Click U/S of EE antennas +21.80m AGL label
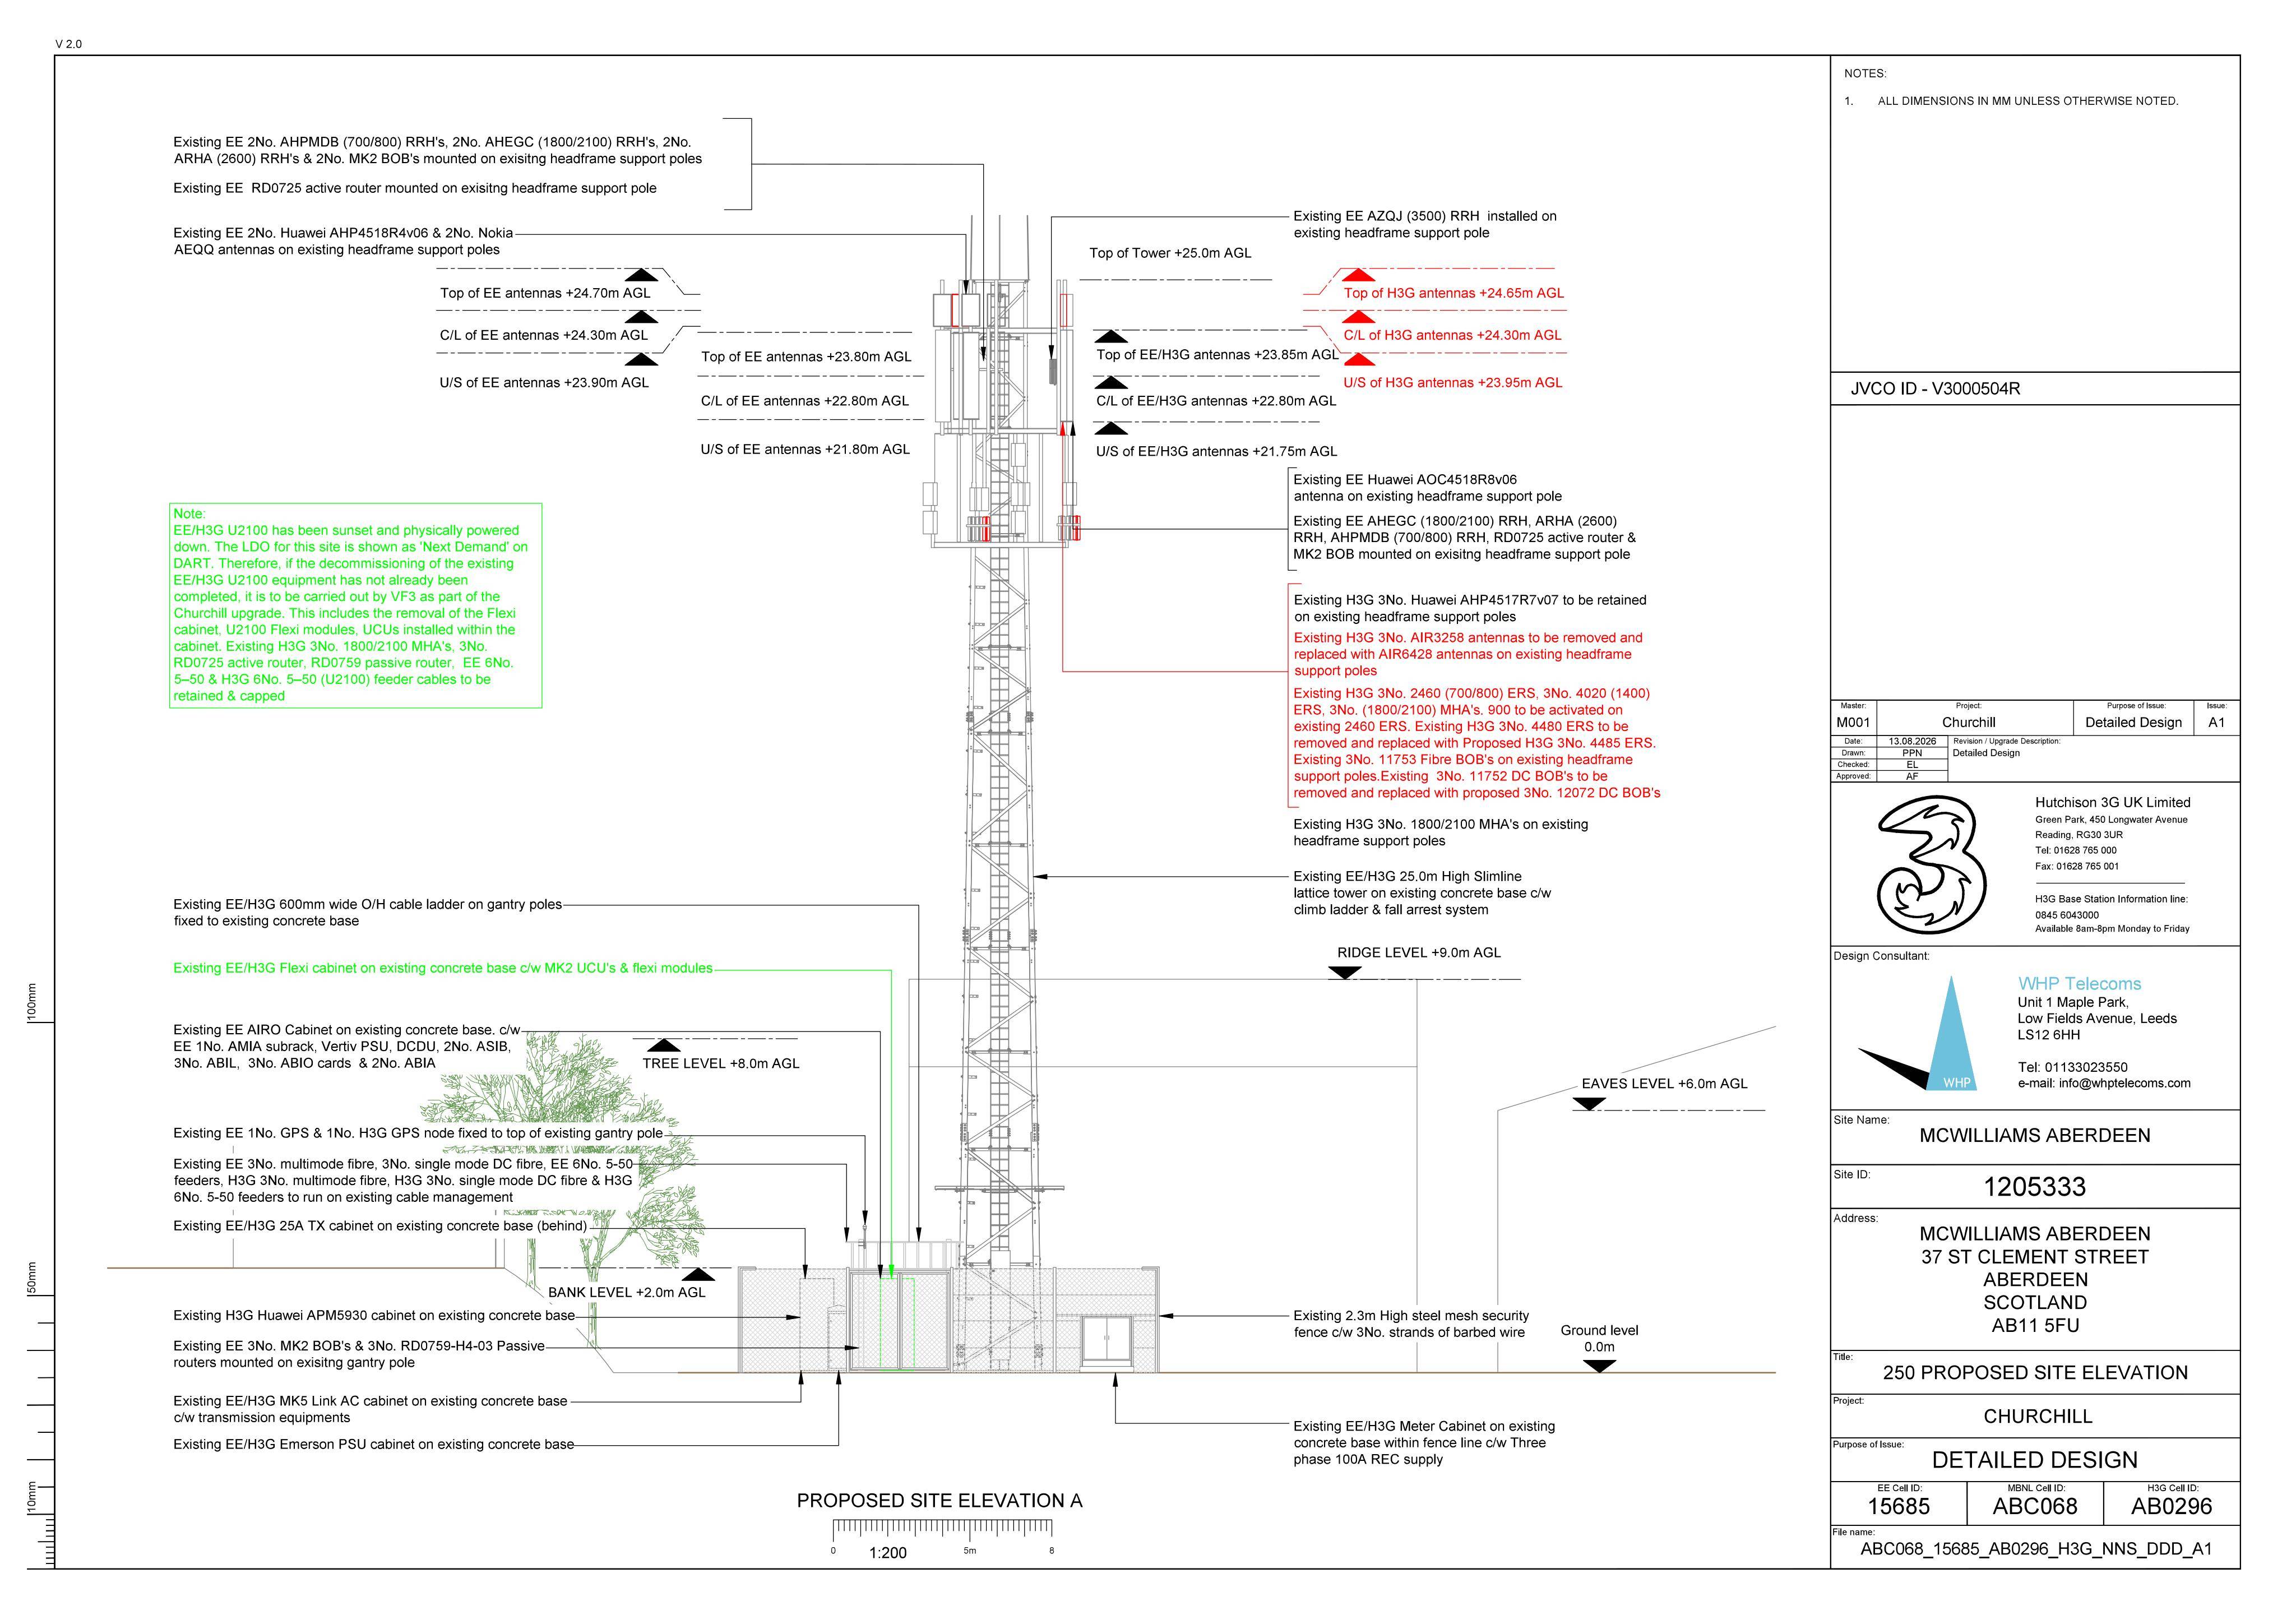The width and height of the screenshot is (2296, 1624). click(805, 450)
